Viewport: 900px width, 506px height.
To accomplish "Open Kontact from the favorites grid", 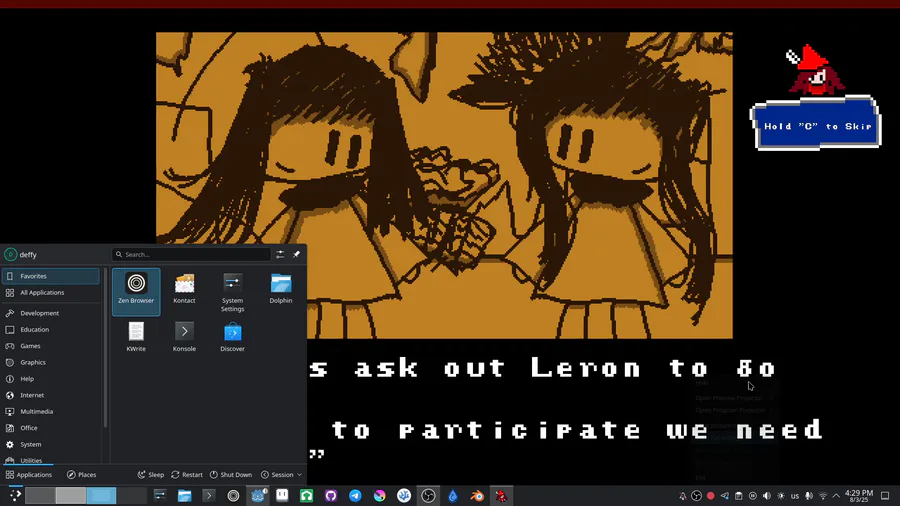I will tap(184, 289).
